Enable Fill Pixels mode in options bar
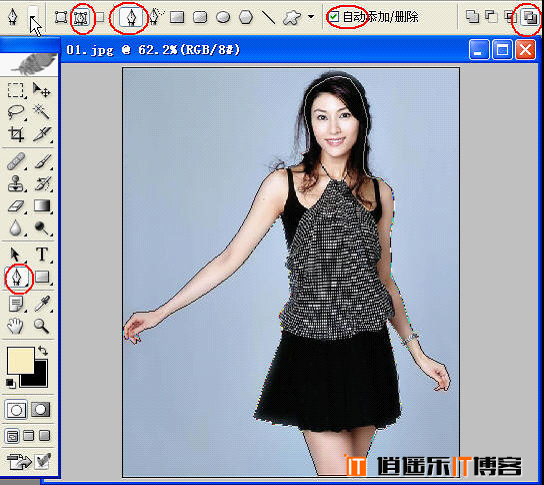This screenshot has width=544, height=485. point(100,17)
